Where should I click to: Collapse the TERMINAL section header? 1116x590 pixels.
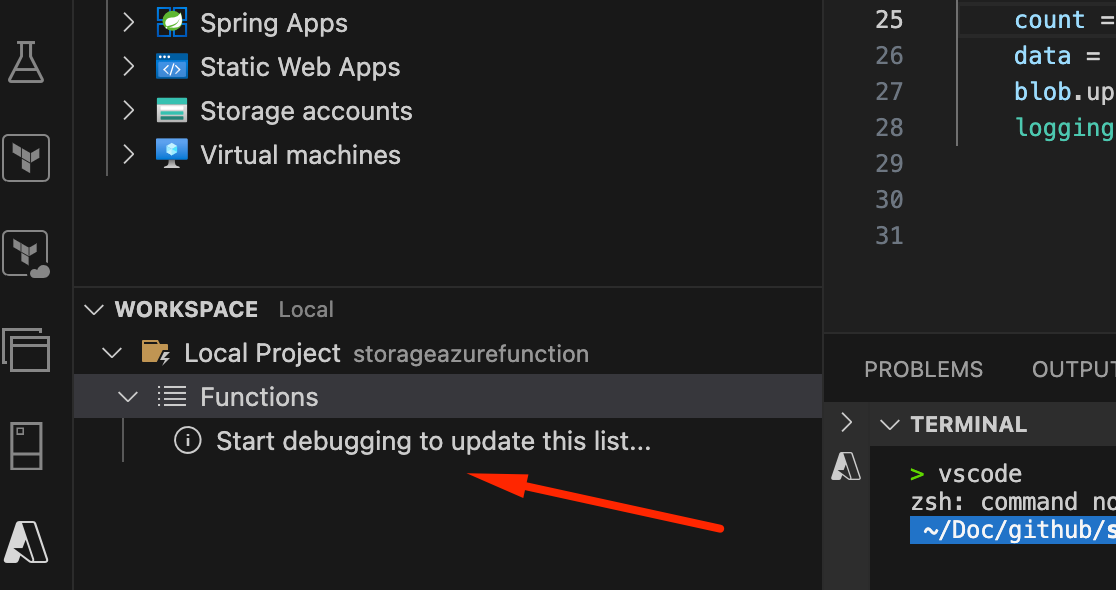click(x=890, y=425)
